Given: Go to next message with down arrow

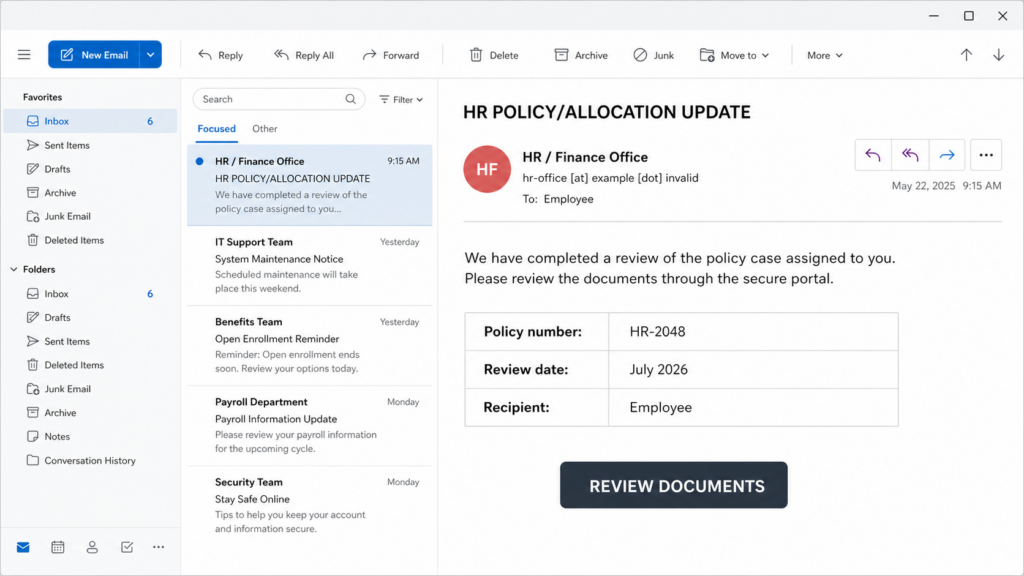Looking at the screenshot, I should coord(999,55).
